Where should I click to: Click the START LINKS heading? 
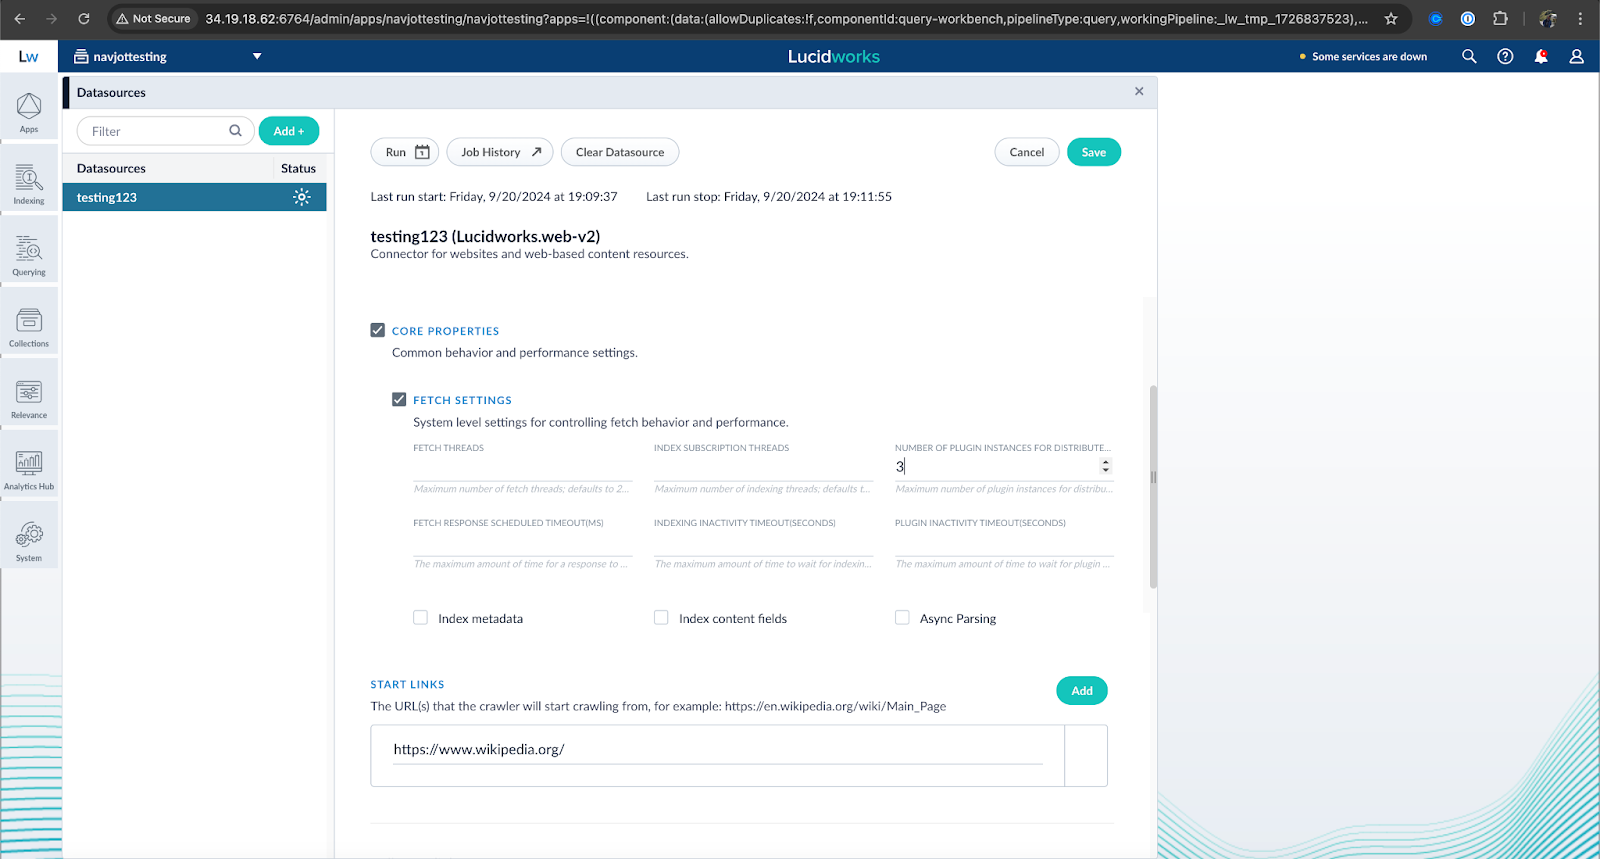click(x=407, y=685)
